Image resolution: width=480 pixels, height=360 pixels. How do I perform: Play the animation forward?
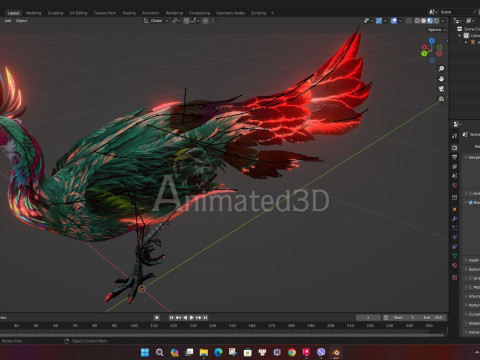[x=192, y=318]
